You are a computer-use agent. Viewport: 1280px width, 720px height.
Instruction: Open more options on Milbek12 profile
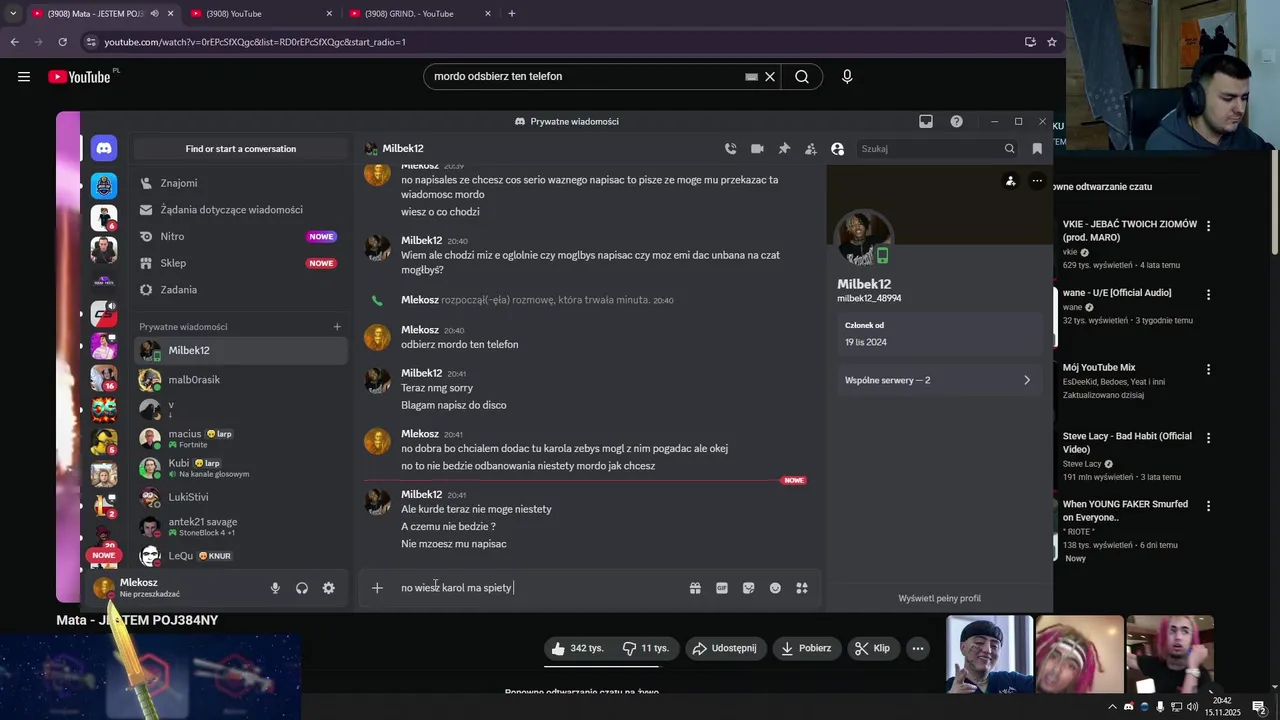[1037, 181]
